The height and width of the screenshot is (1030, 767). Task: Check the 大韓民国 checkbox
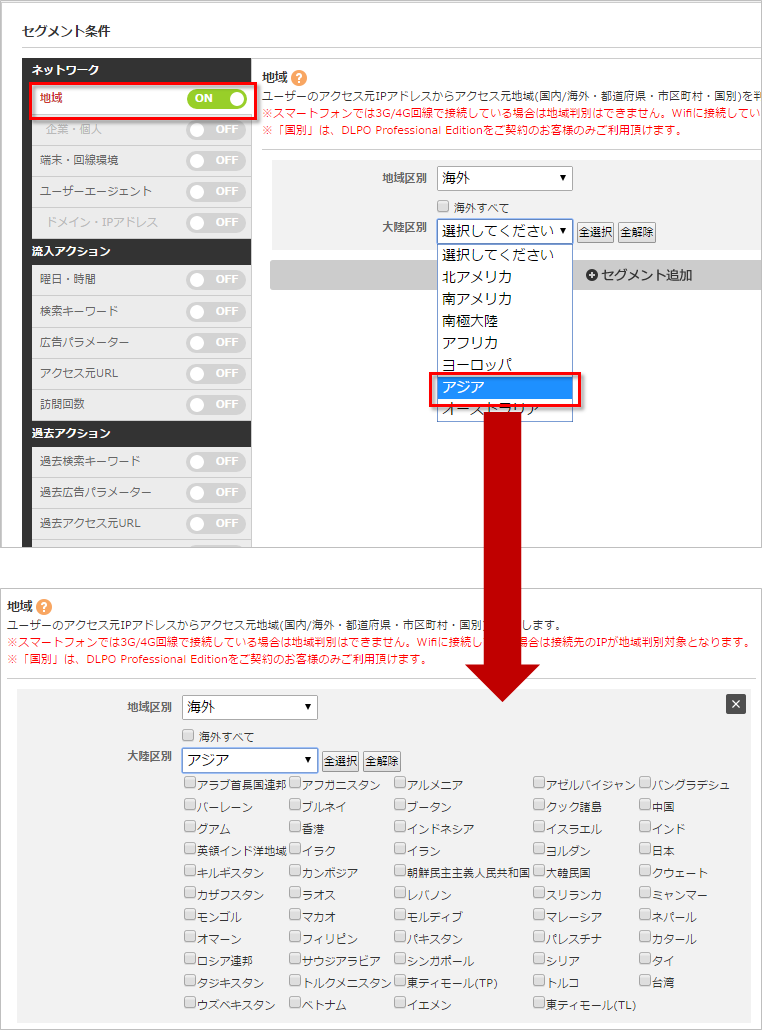539,870
